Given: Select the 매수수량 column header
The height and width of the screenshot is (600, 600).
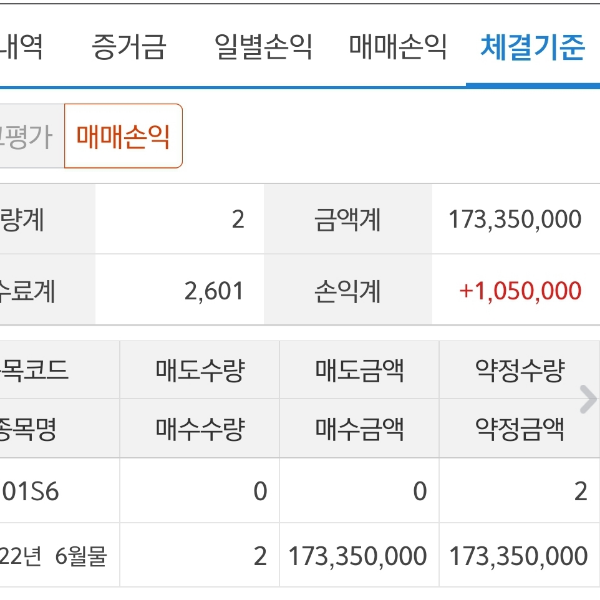Looking at the screenshot, I should 200,429.
